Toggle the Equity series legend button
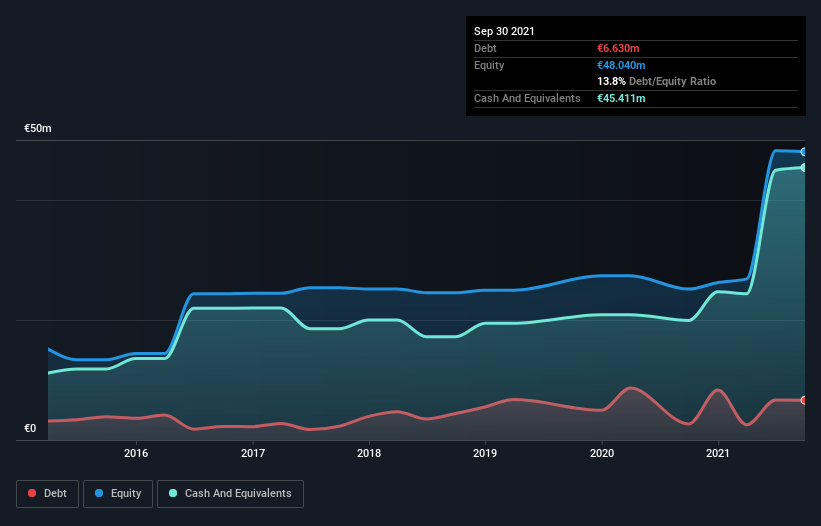Screen dimensions: 821x526 (118, 494)
